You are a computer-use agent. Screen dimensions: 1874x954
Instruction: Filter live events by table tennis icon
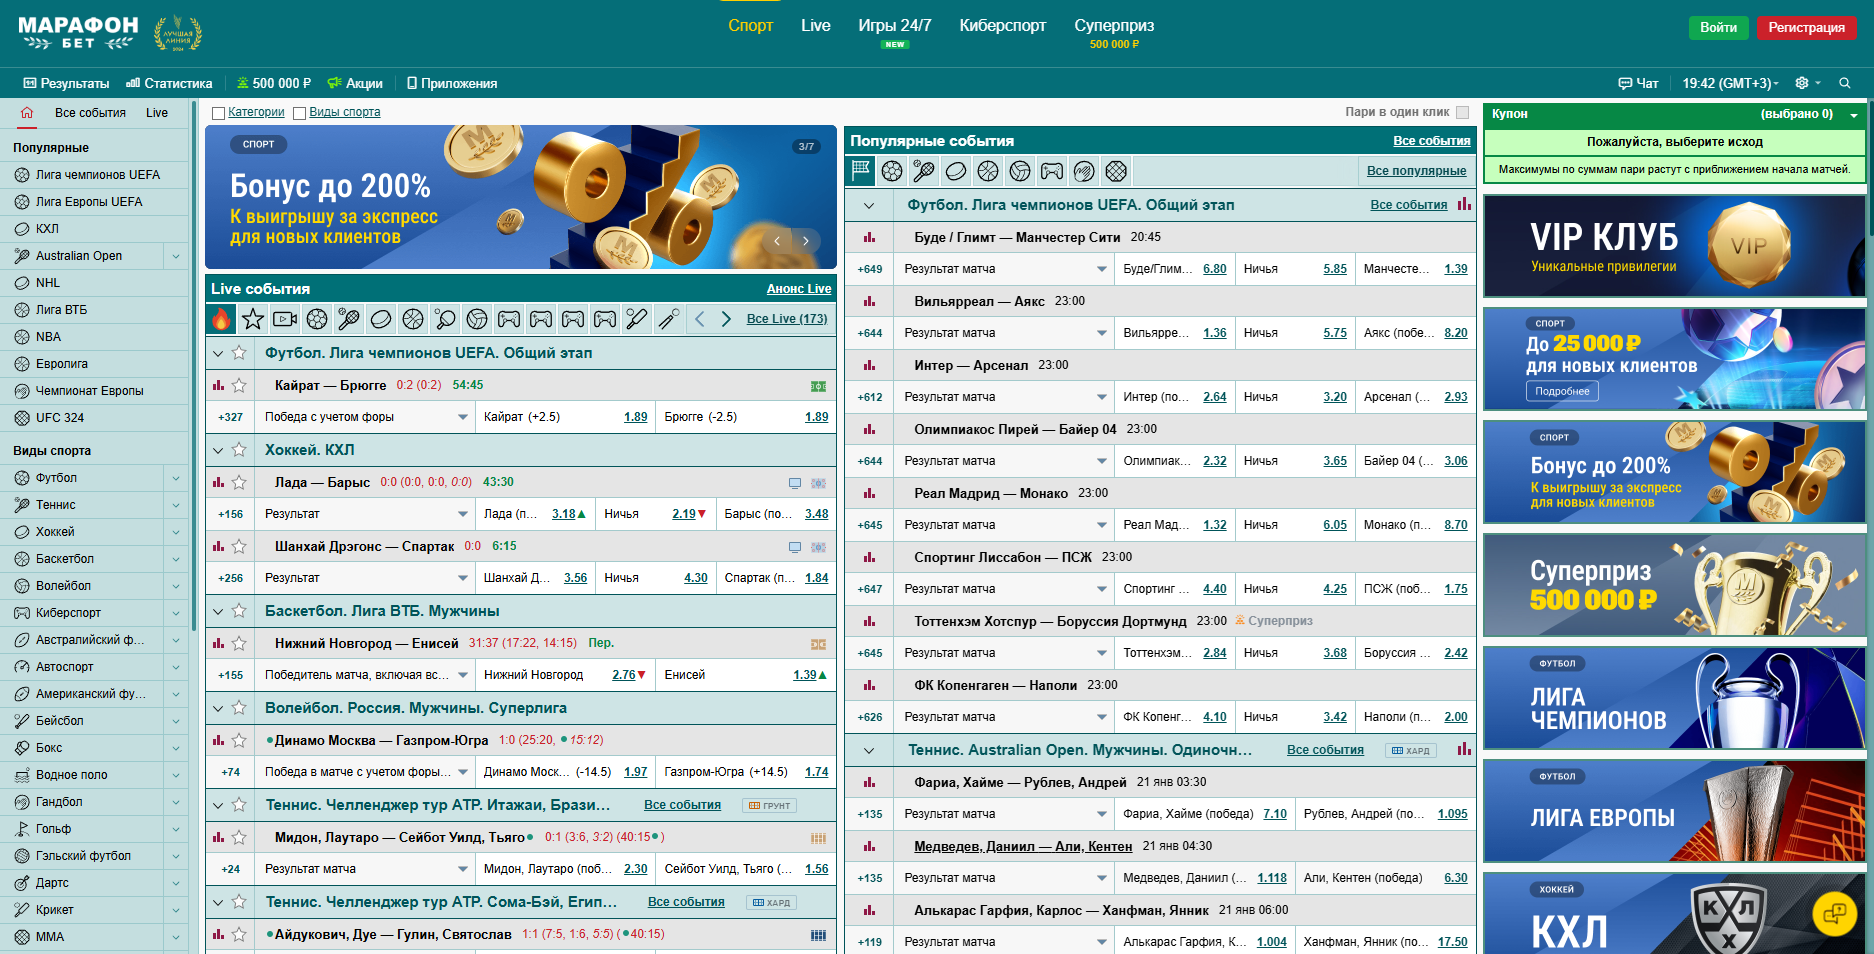point(445,319)
